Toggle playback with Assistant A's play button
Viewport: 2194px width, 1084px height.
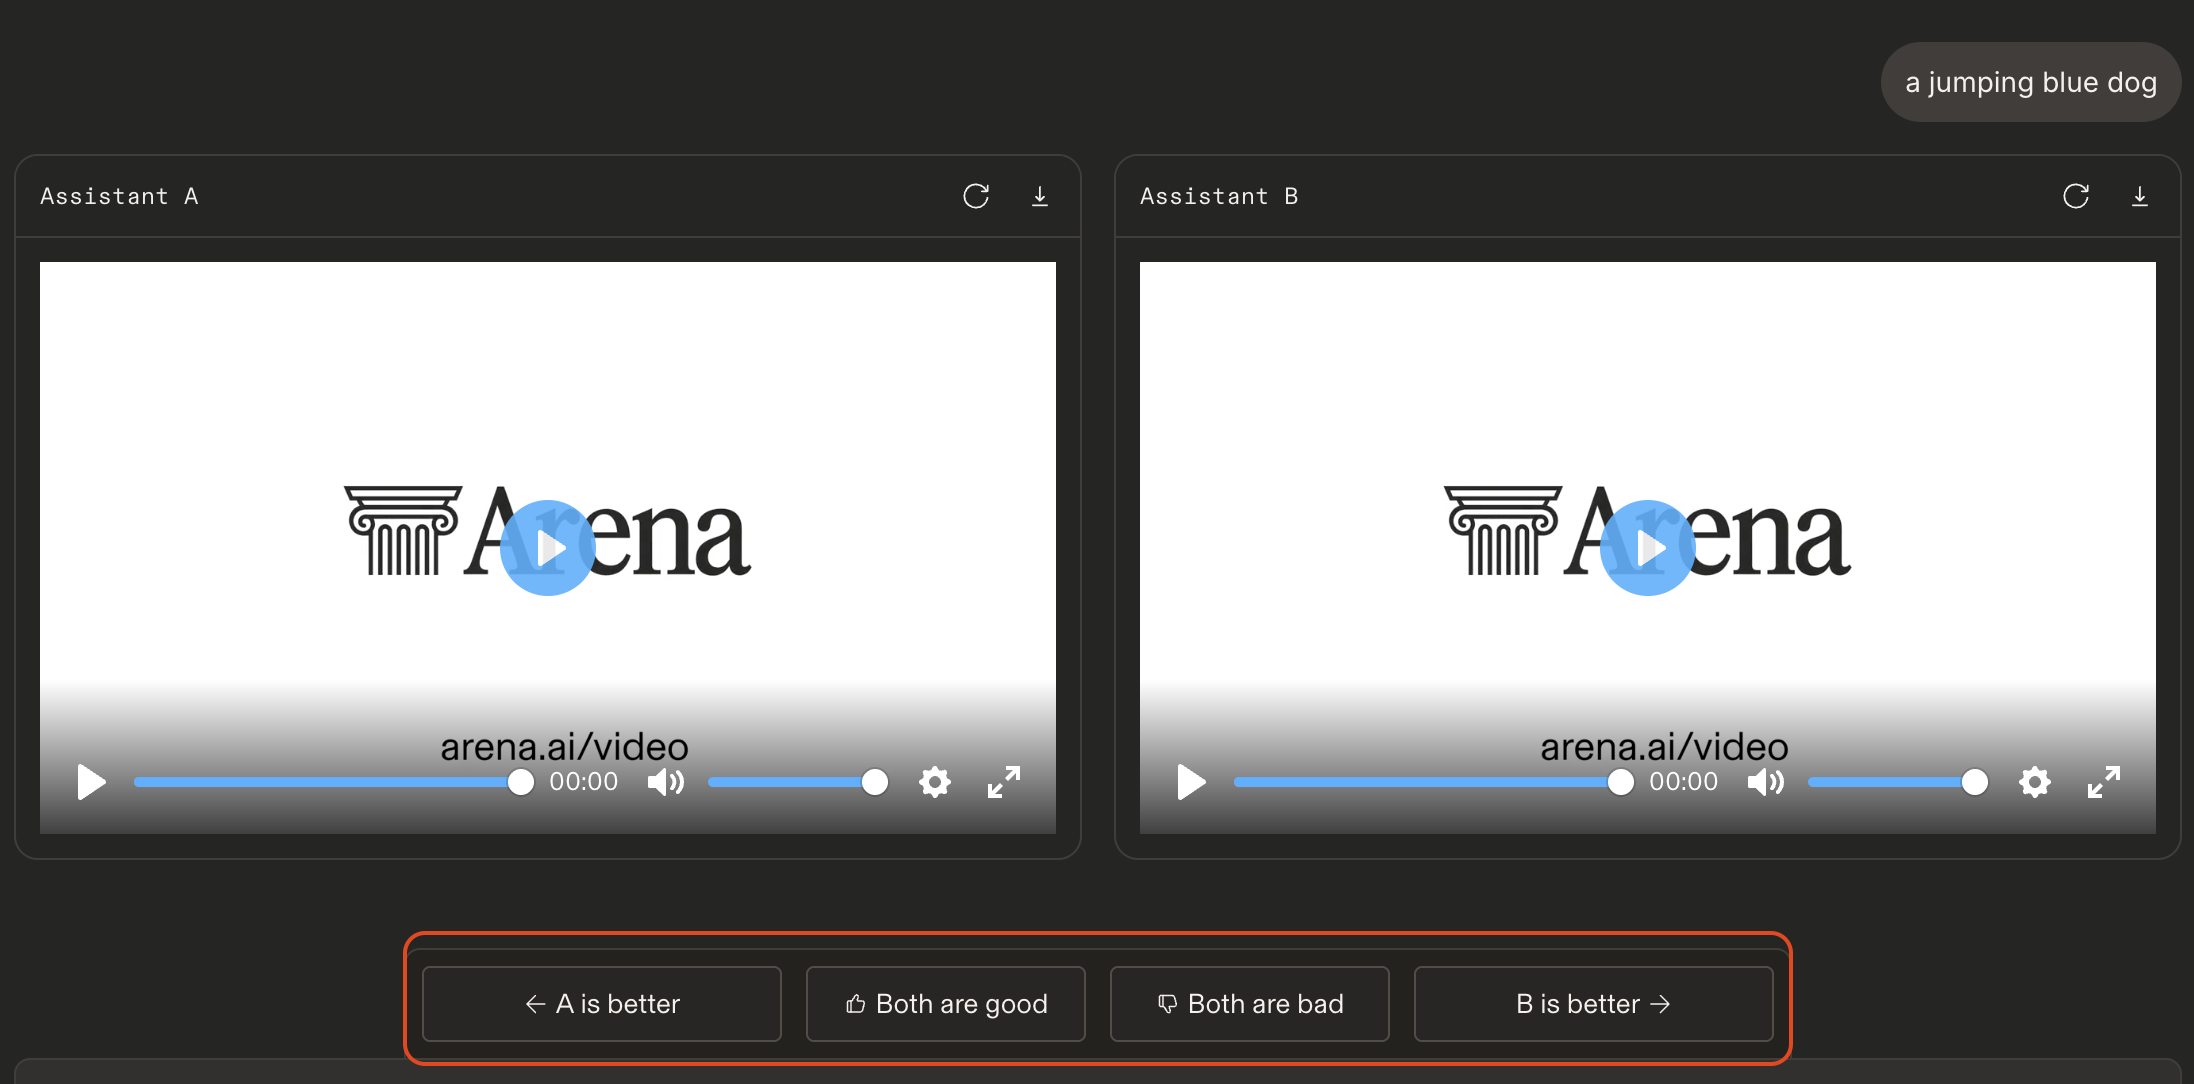click(91, 783)
